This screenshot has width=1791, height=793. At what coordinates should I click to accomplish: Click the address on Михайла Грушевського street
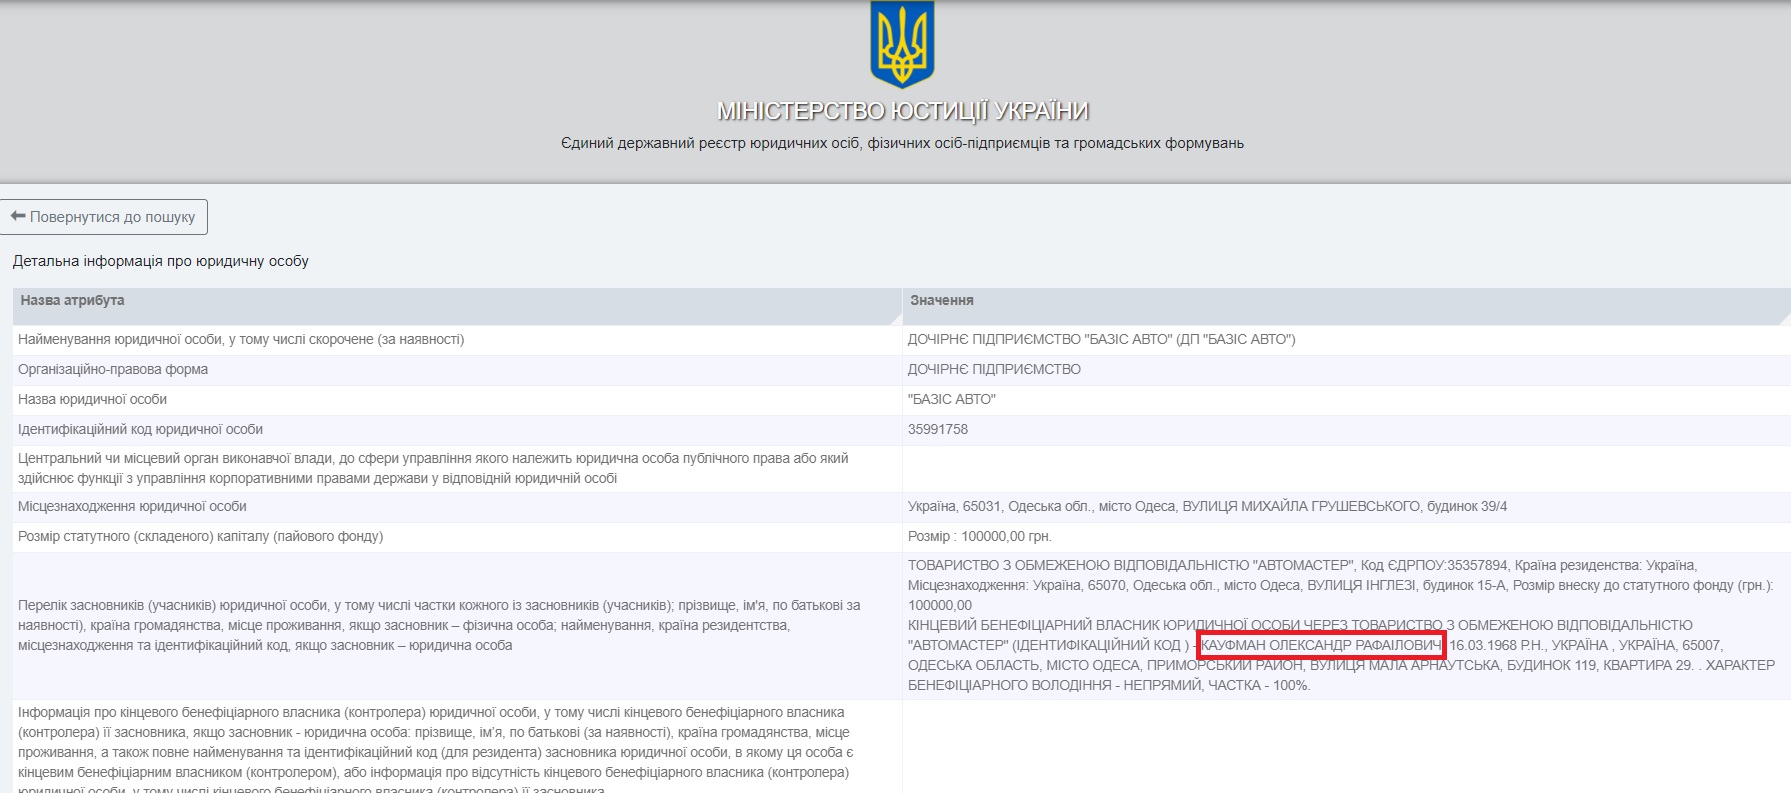click(1206, 507)
